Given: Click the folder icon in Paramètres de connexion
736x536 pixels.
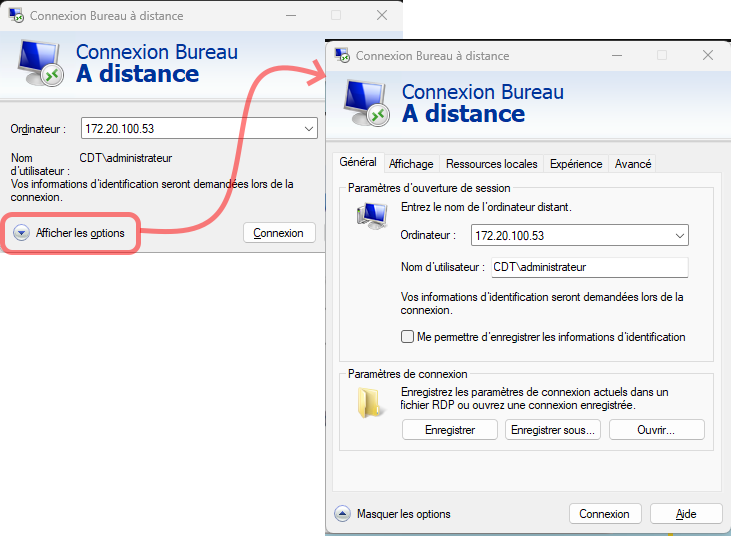Looking at the screenshot, I should coord(369,403).
